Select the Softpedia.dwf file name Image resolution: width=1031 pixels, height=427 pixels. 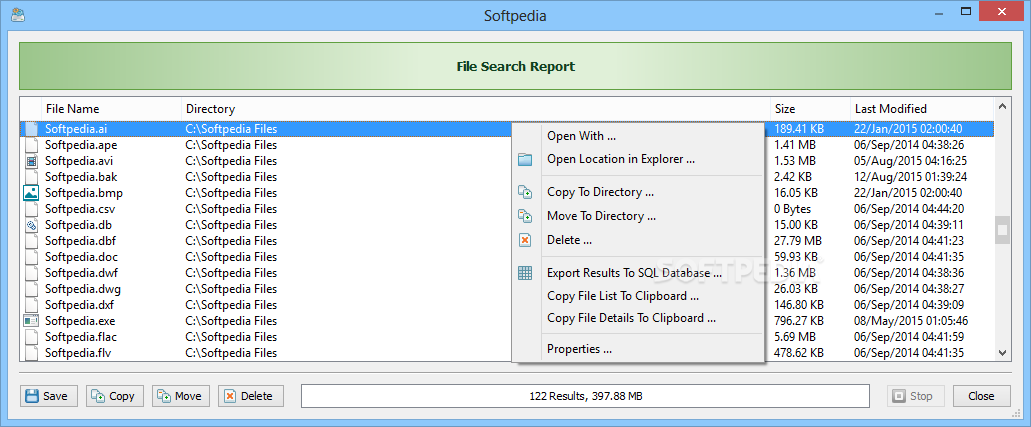pos(81,273)
